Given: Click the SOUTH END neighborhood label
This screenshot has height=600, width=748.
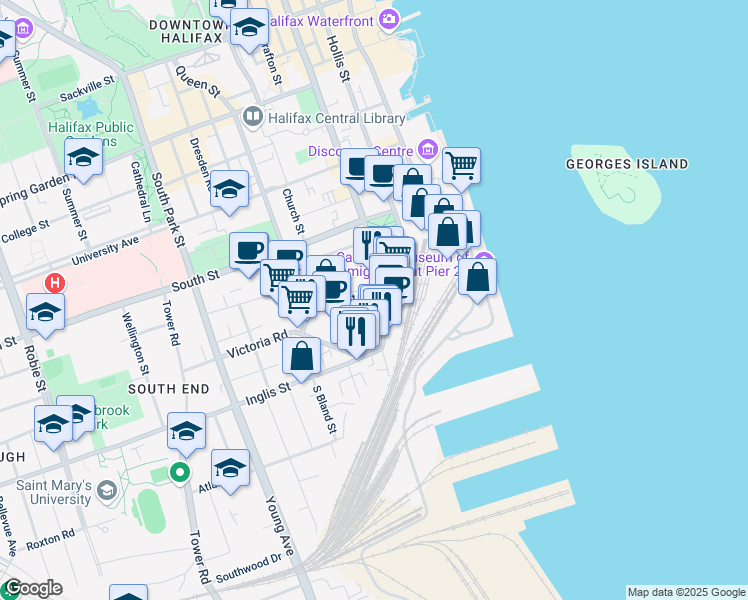Looking at the screenshot, I should coord(169,389).
